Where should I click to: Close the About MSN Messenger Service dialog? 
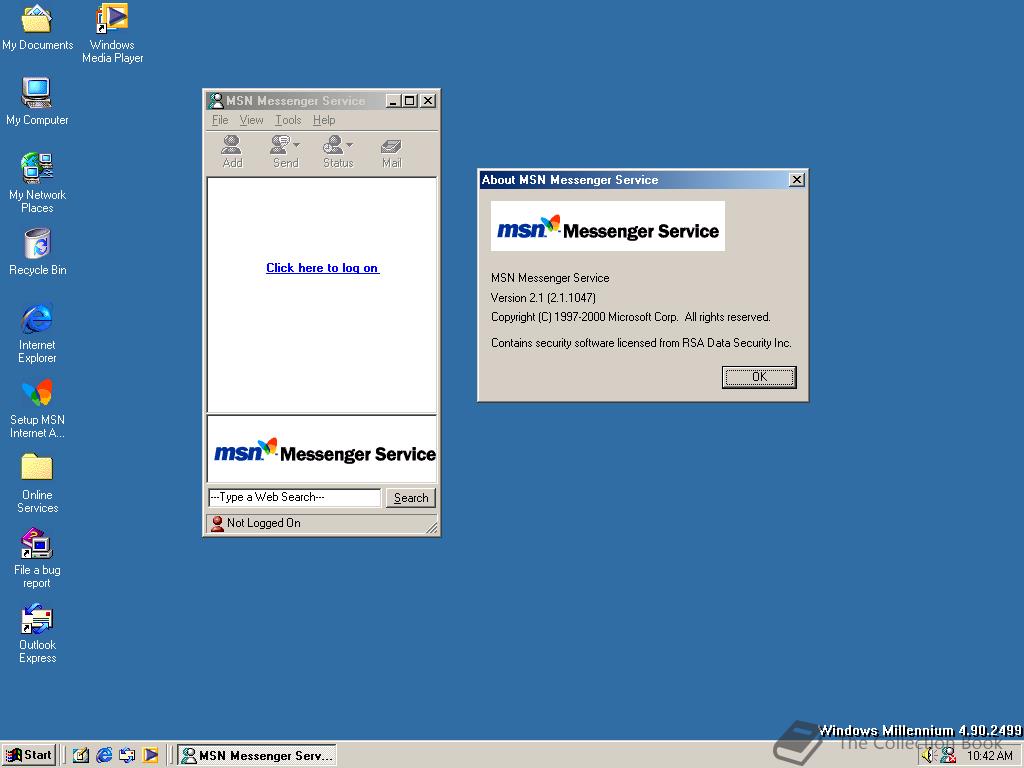tap(797, 180)
